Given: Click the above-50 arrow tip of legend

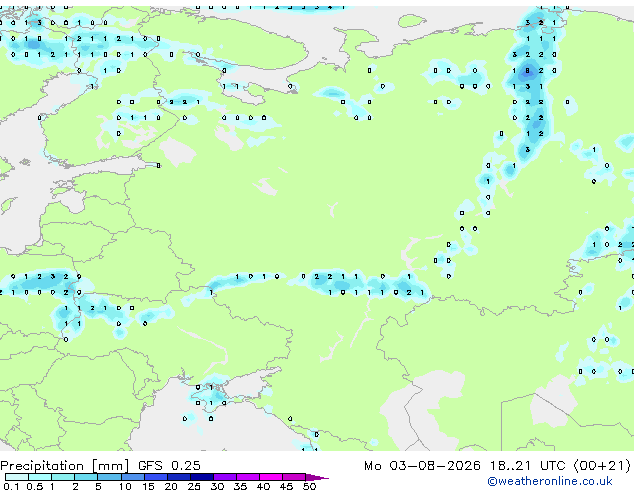Looking at the screenshot, I should coord(317,477).
